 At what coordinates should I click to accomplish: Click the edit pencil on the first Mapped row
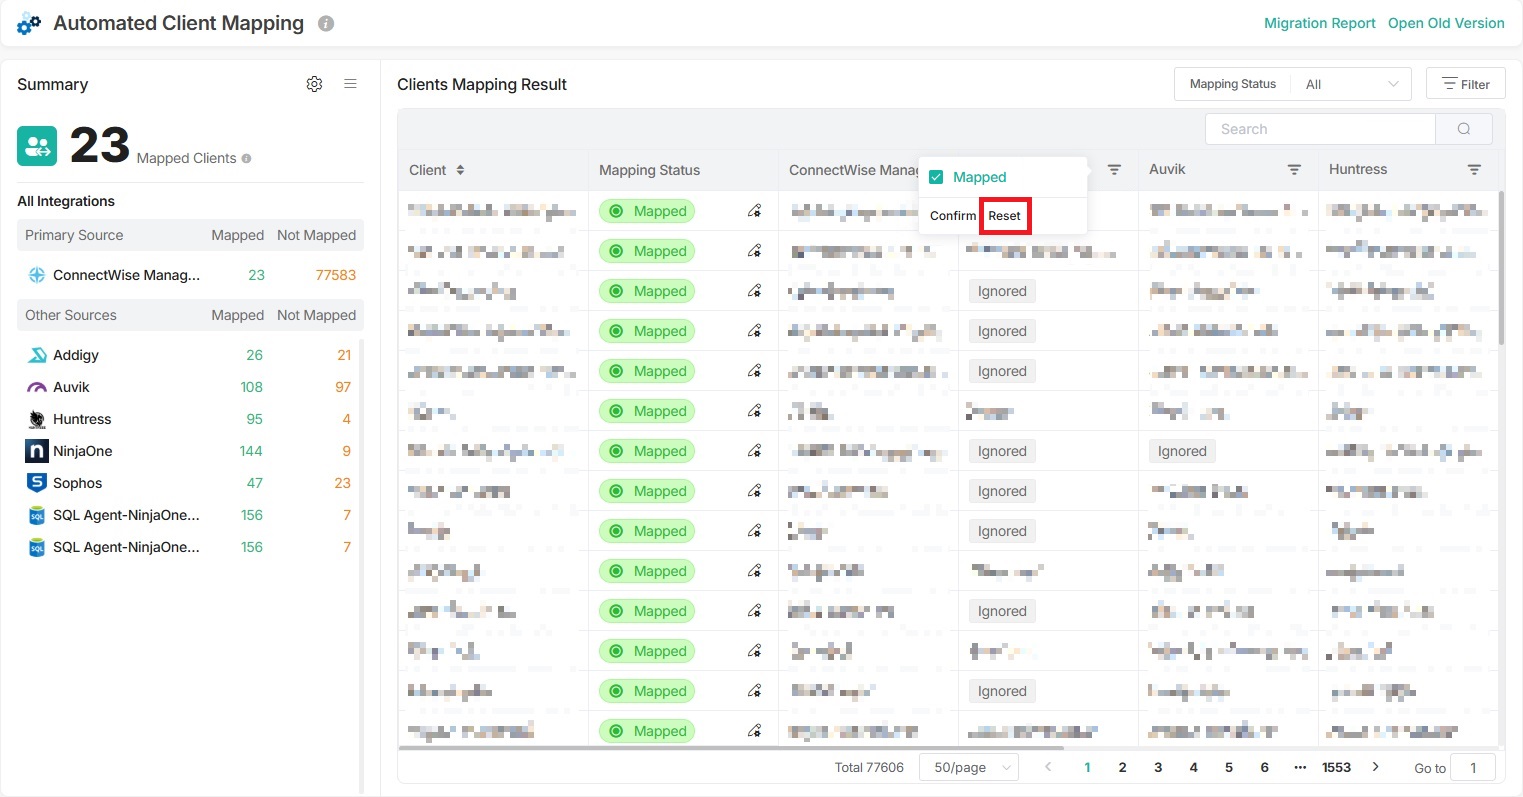coord(755,211)
